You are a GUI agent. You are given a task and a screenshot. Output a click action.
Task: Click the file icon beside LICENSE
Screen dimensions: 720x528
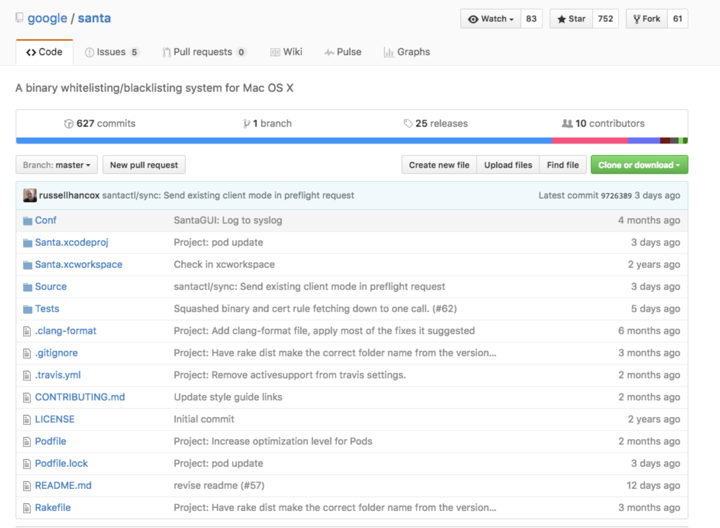coord(27,419)
